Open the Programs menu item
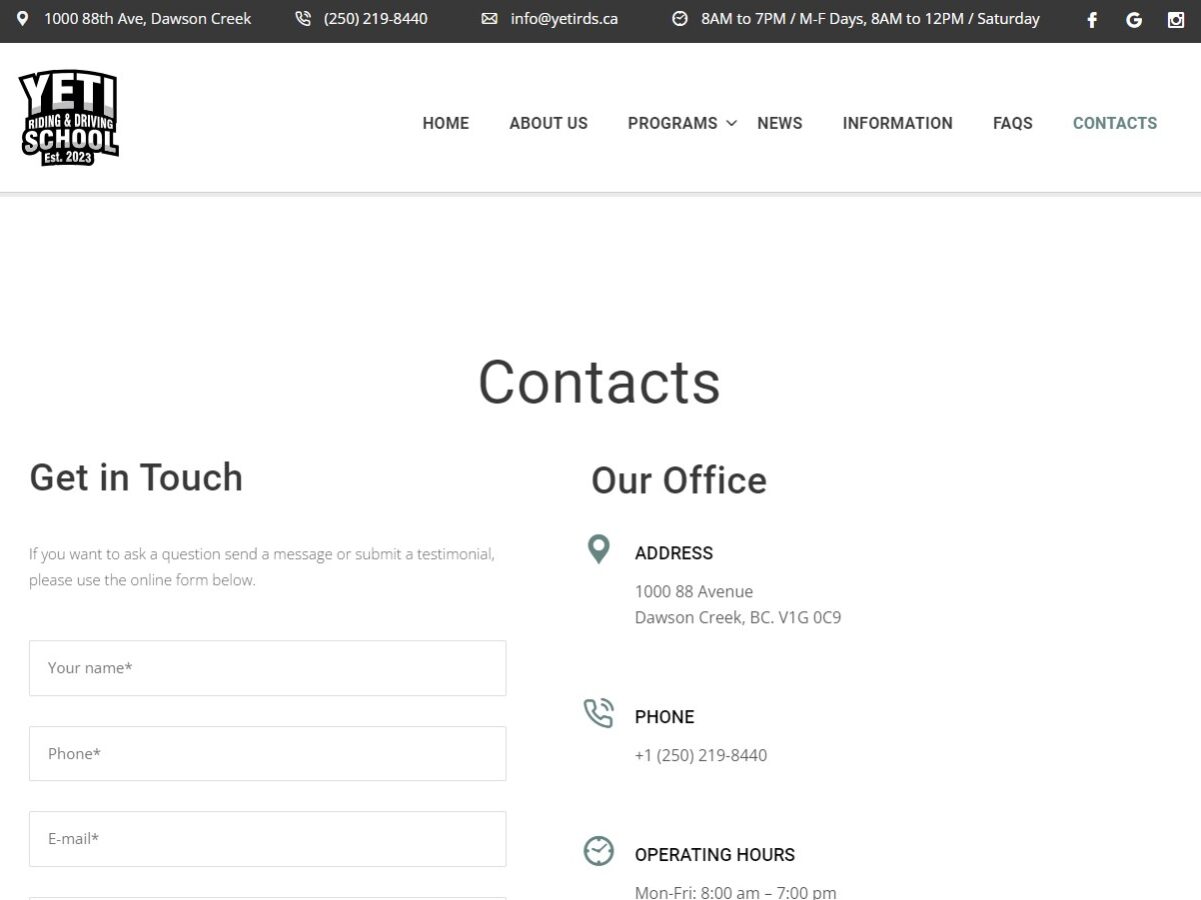Viewport: 1201px width, 900px height. [x=672, y=123]
